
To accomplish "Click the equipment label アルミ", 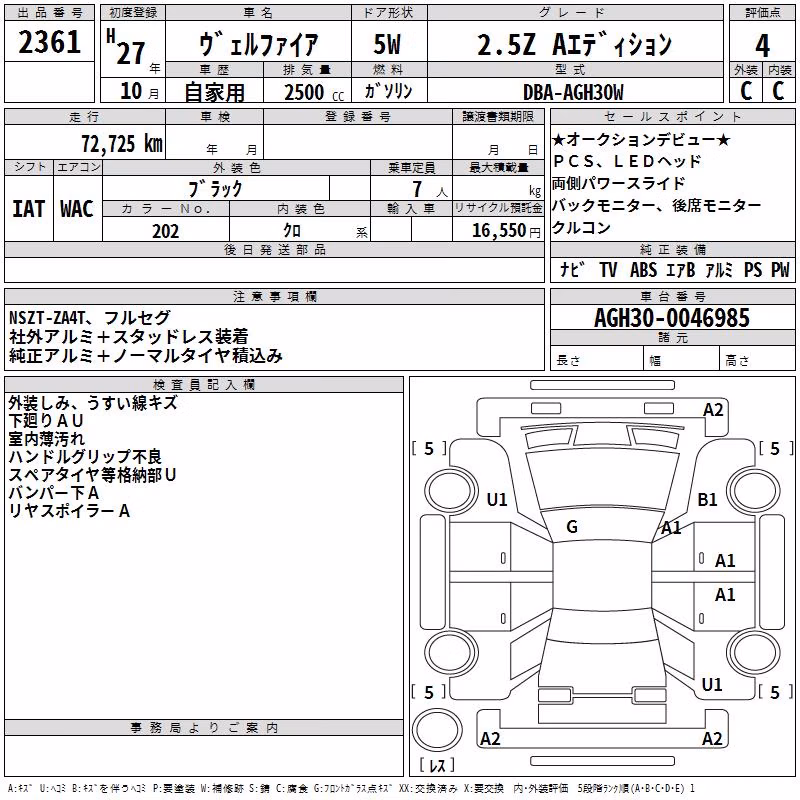I will pyautogui.click(x=719, y=269).
